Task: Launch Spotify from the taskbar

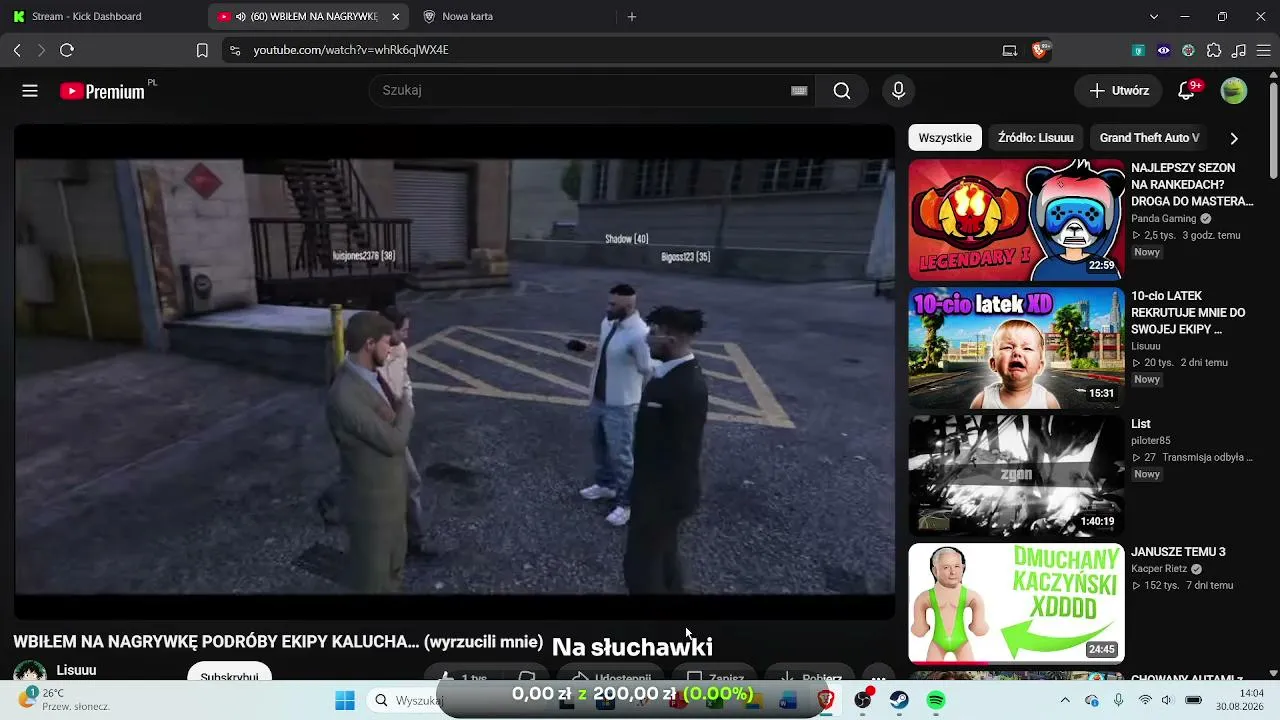Action: (936, 701)
